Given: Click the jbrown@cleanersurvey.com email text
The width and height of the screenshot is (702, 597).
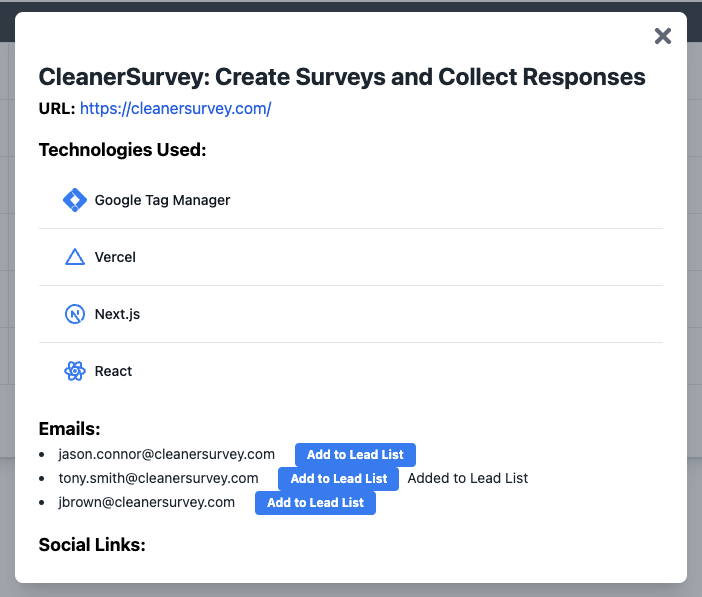Looking at the screenshot, I should [x=146, y=503].
